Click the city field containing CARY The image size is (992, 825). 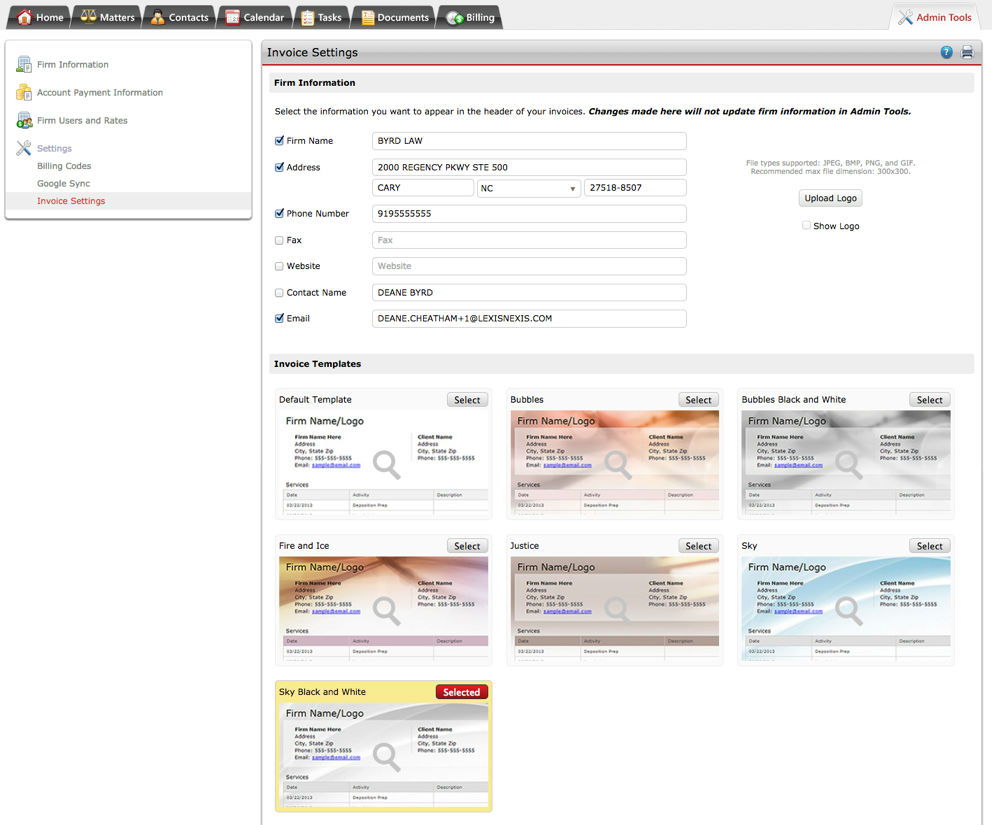423,188
